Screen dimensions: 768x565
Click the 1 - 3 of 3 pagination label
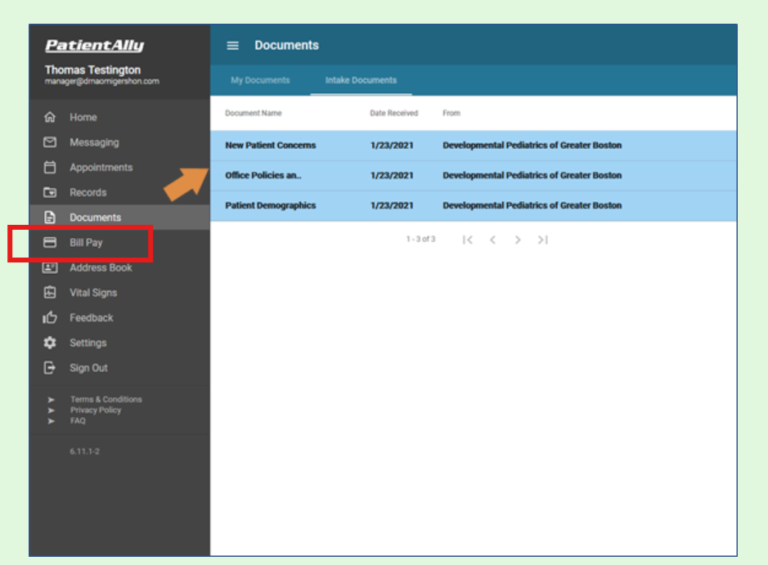pyautogui.click(x=421, y=239)
